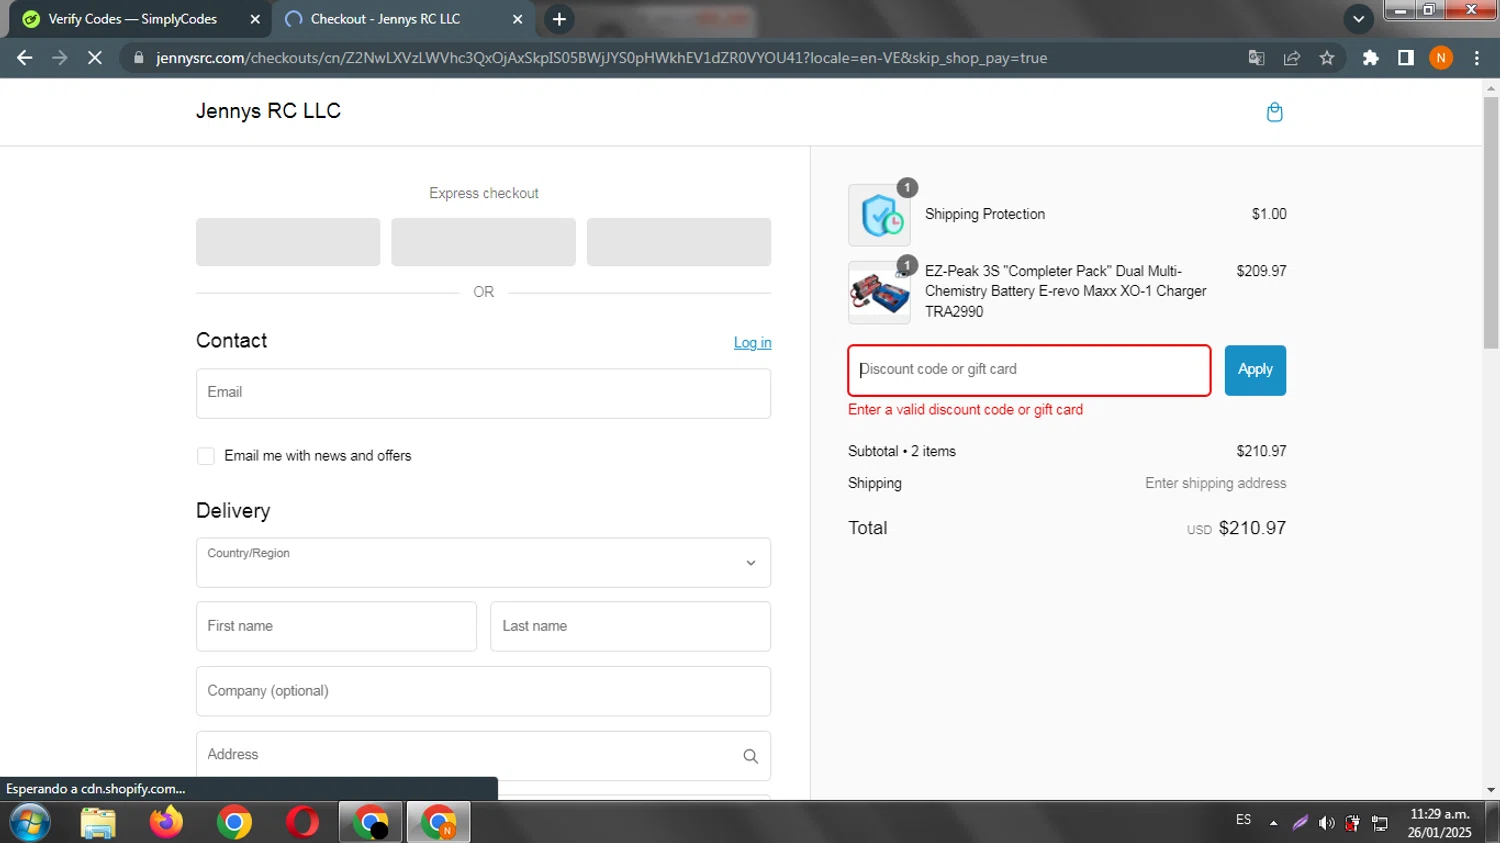Click the pen tablet tray icon
The height and width of the screenshot is (843, 1500).
coord(1300,823)
